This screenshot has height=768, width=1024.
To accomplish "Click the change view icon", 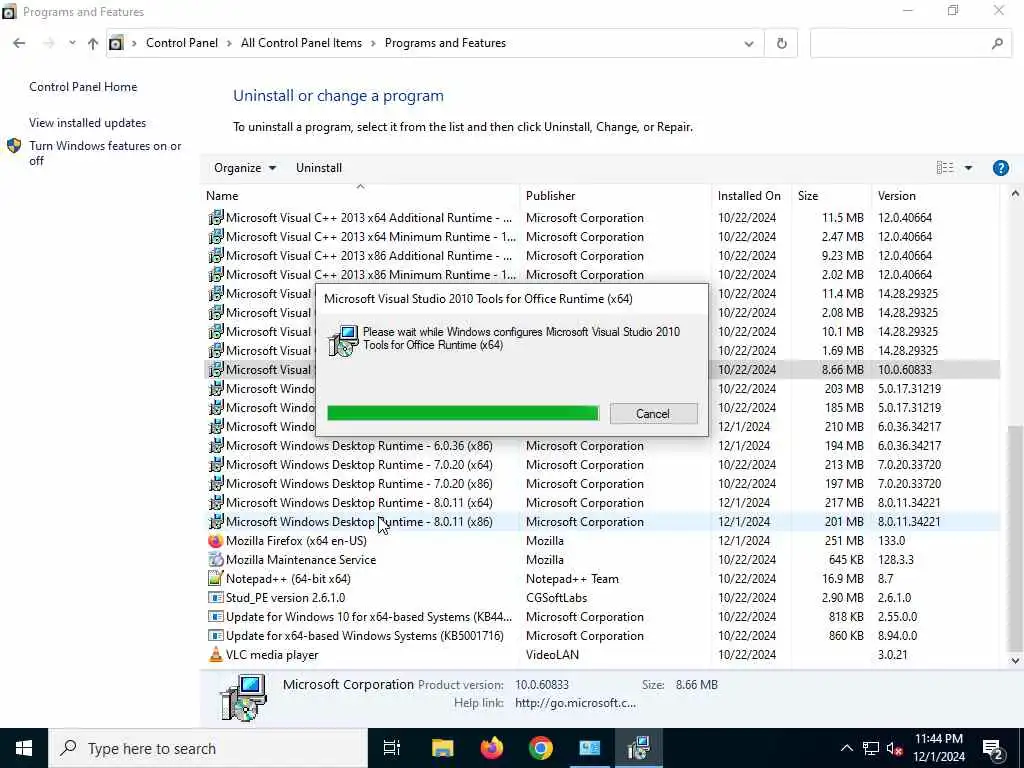I will pos(944,168).
